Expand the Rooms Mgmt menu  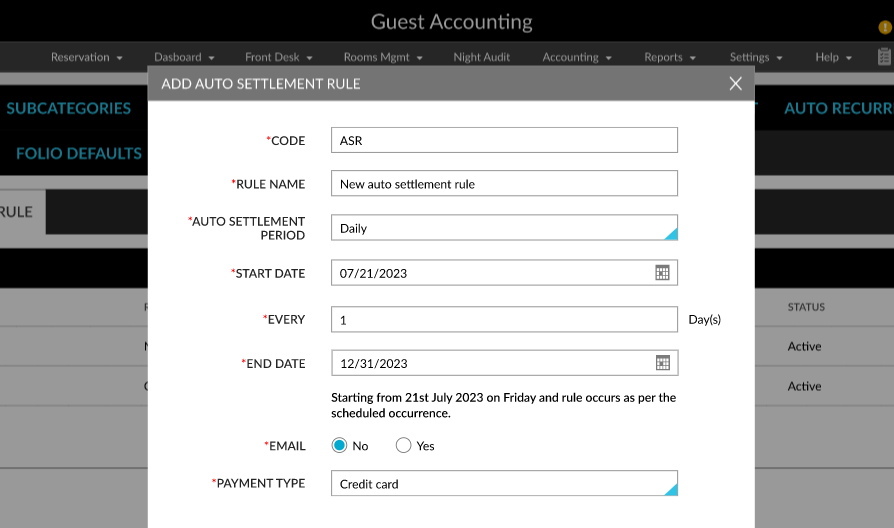(x=383, y=57)
